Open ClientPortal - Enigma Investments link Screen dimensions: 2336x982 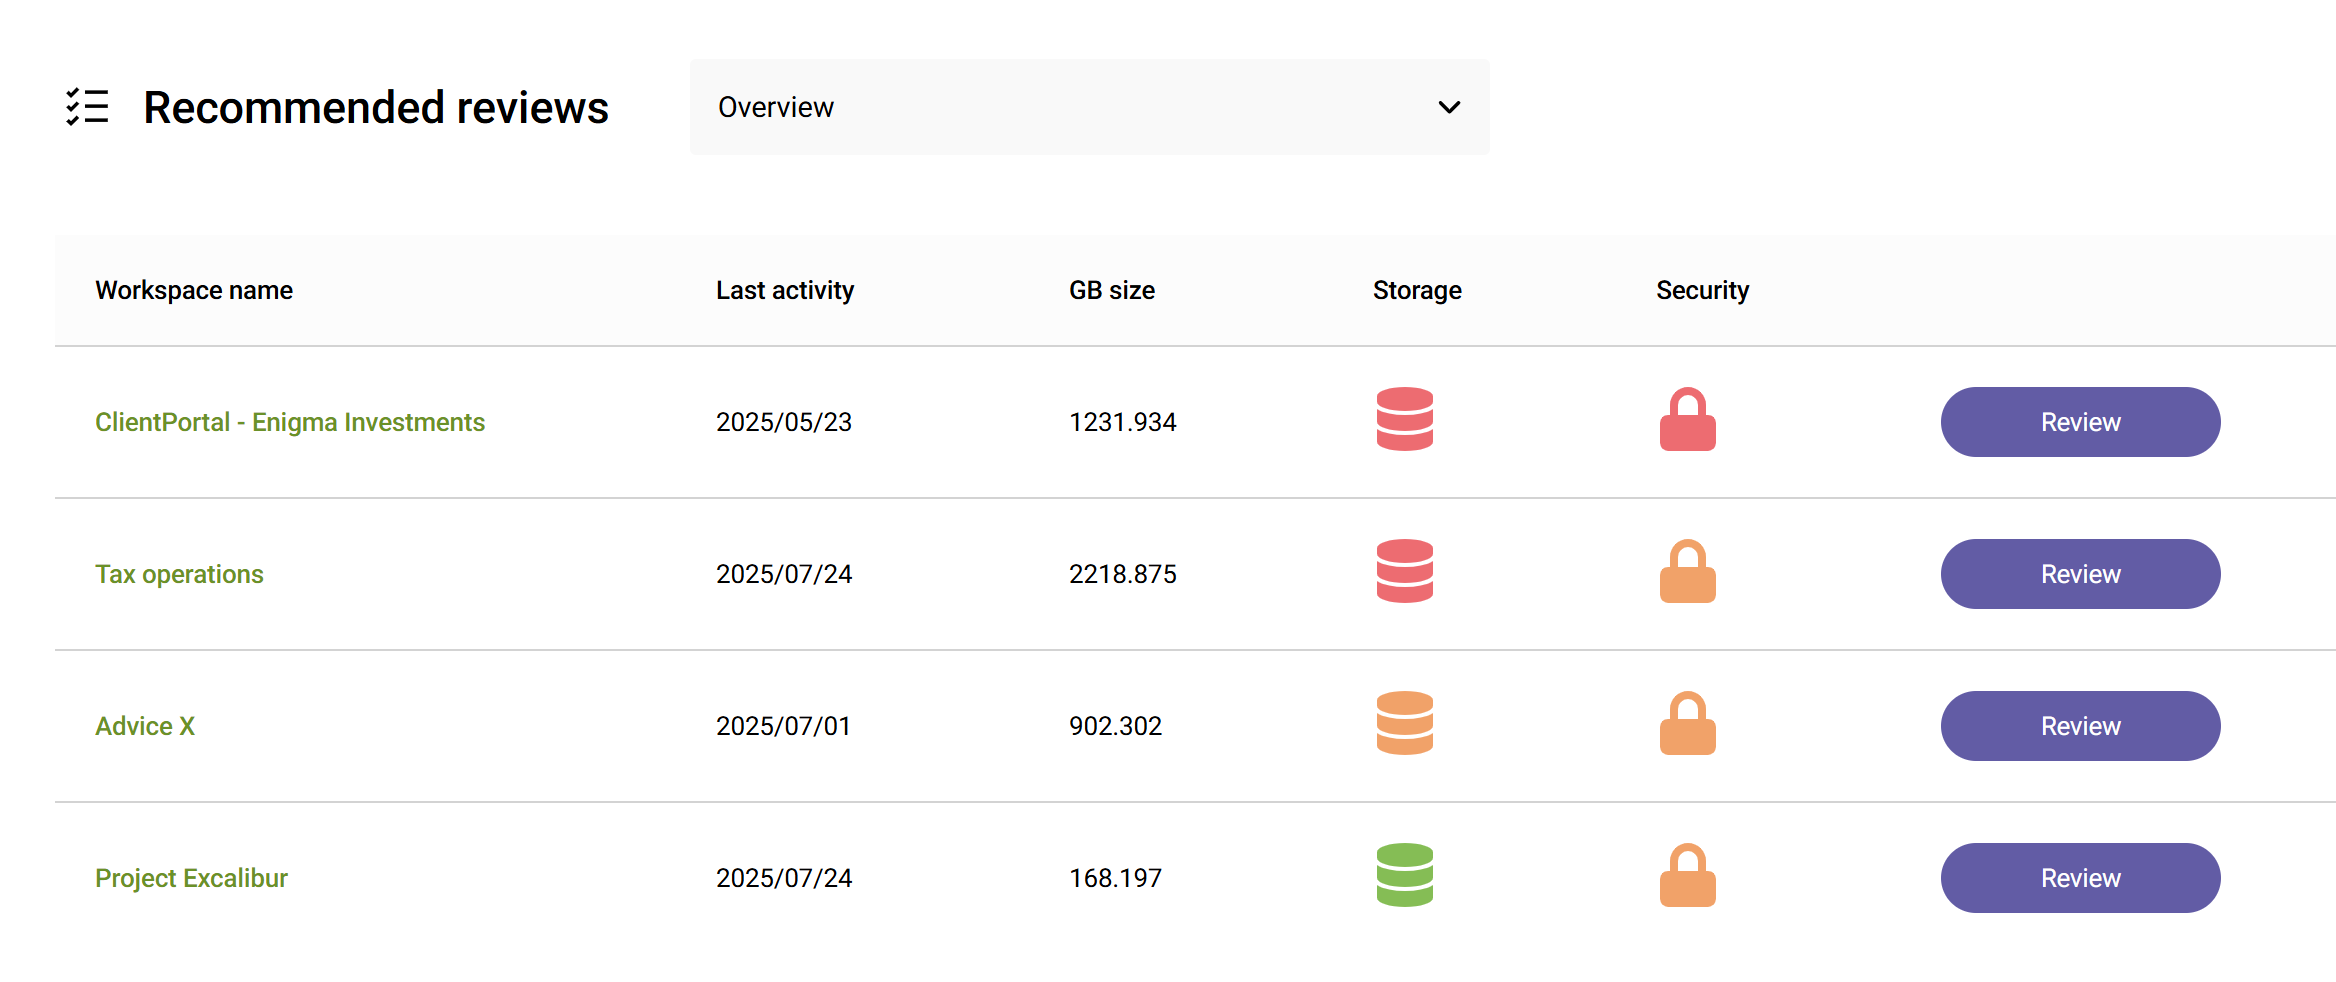(290, 422)
